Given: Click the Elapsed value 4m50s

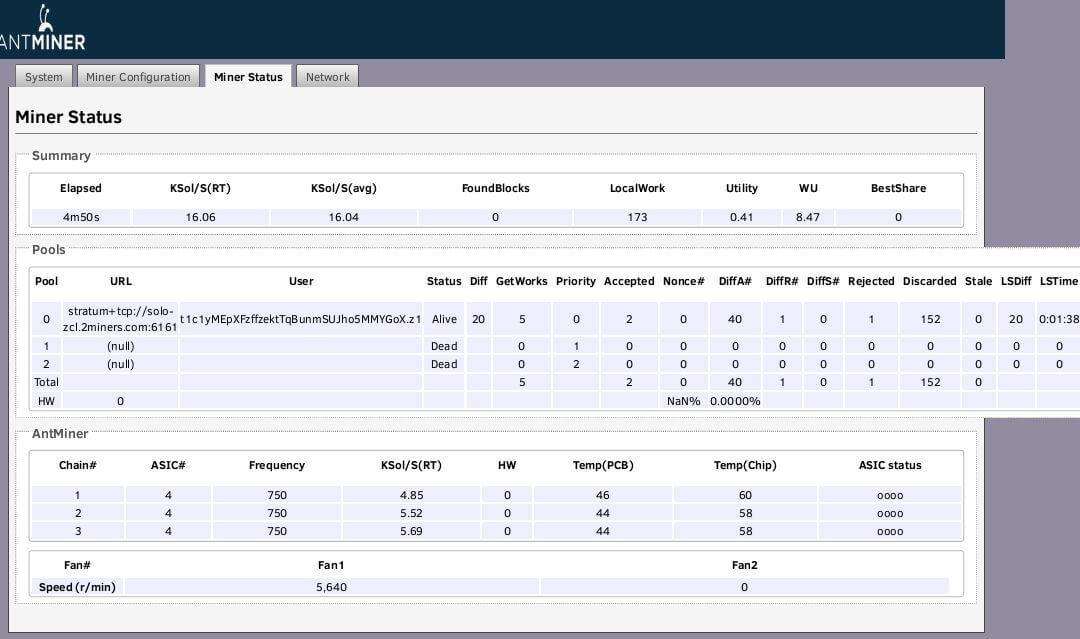Looking at the screenshot, I should (80, 217).
